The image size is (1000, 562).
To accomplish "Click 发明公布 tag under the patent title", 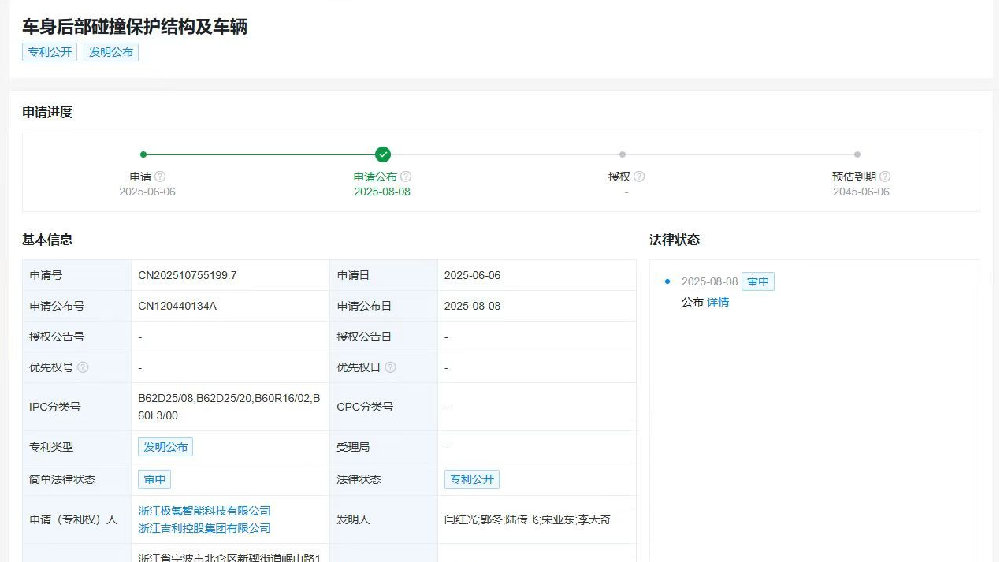I will tap(111, 52).
